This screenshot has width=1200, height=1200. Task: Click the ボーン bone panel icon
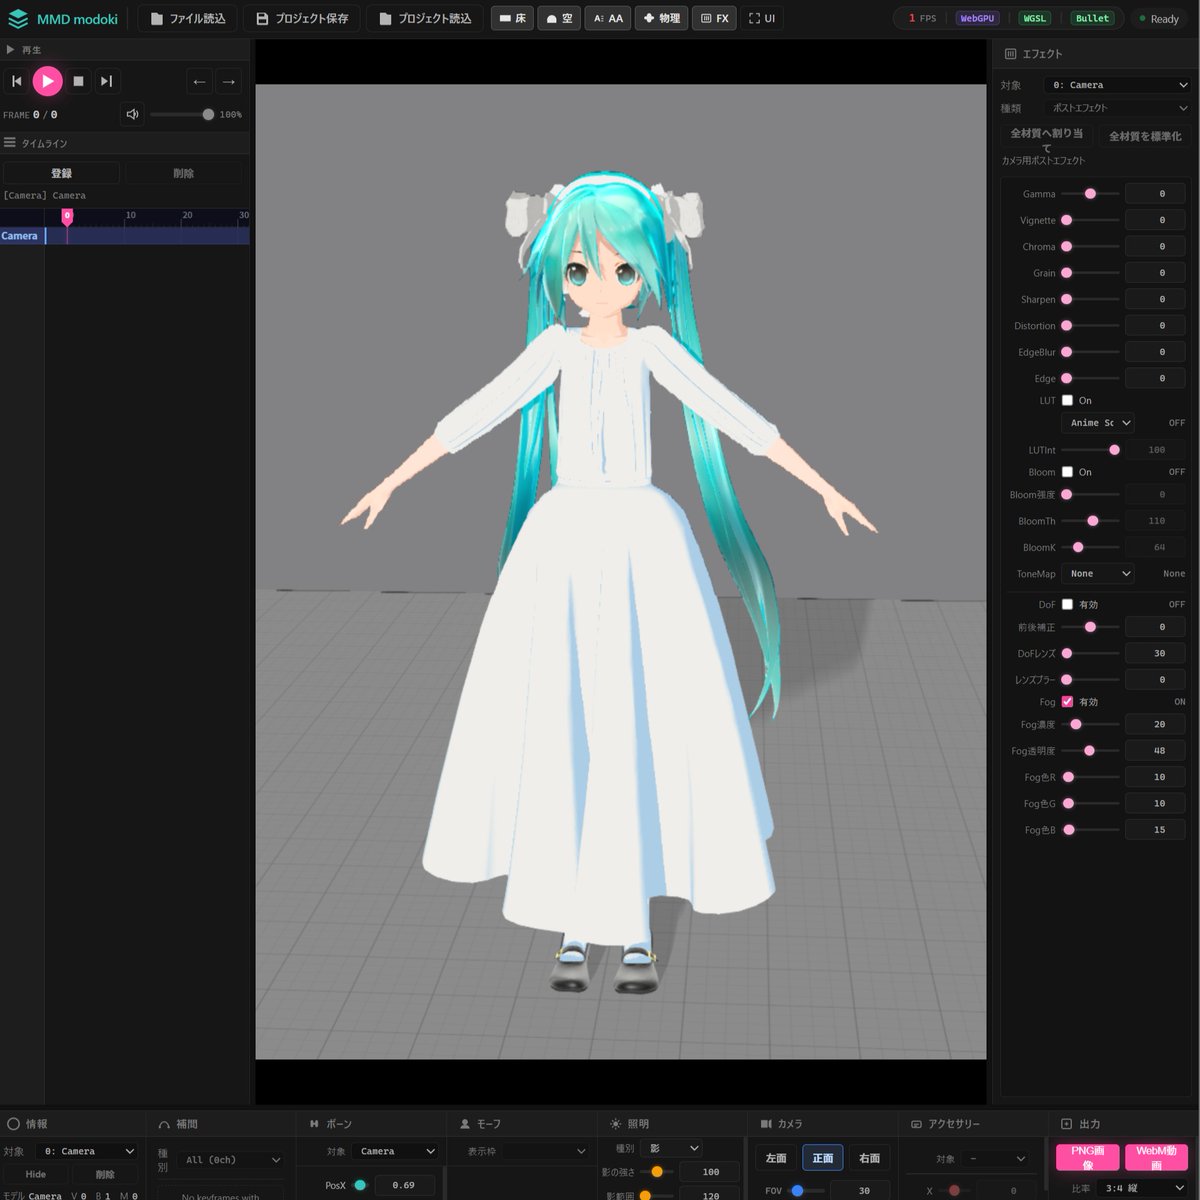(314, 1124)
